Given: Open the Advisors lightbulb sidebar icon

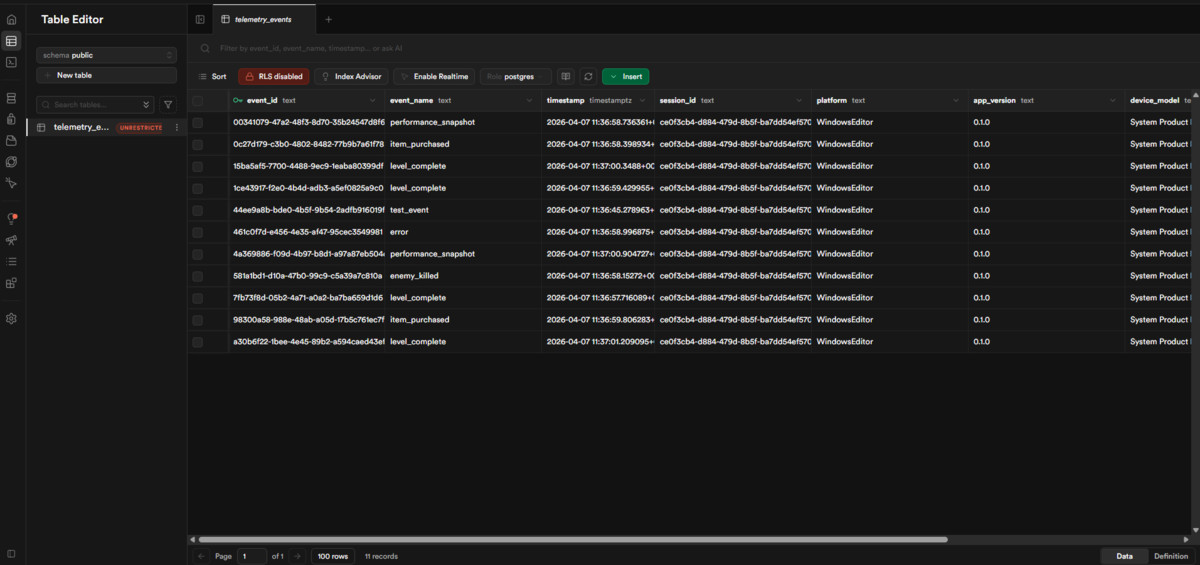Looking at the screenshot, I should click(x=11, y=219).
